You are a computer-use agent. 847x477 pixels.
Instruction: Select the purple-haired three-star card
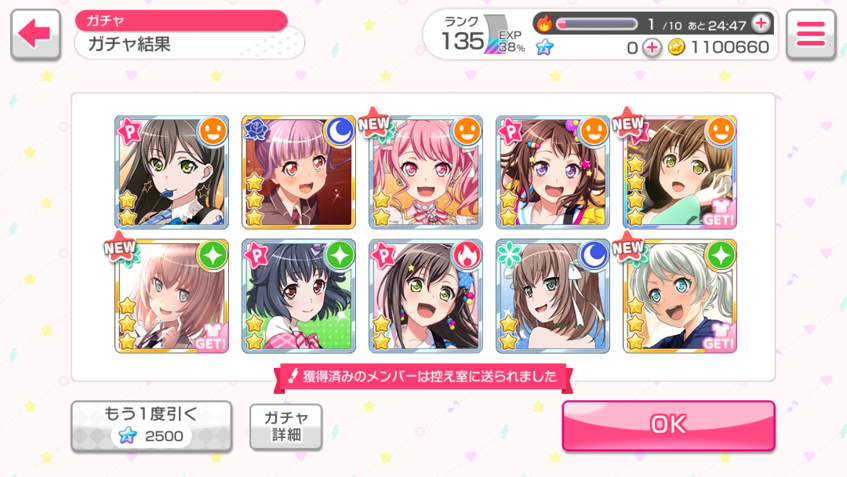[298, 172]
